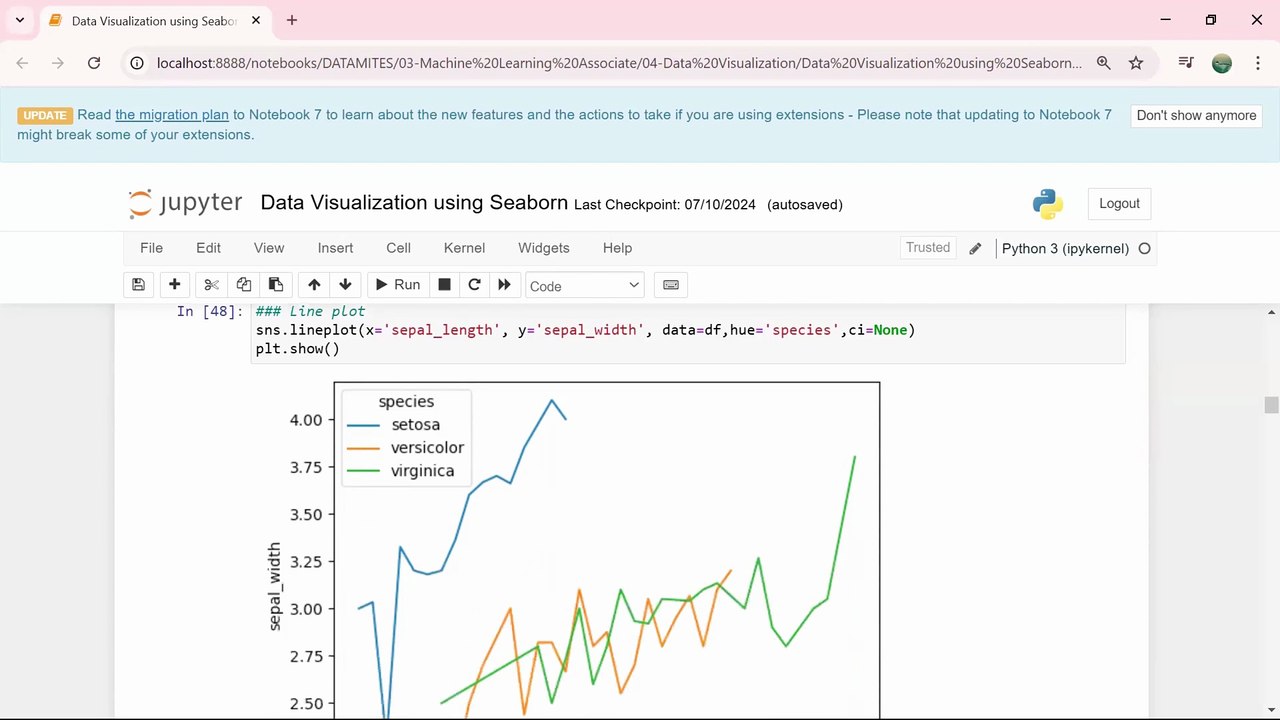The height and width of the screenshot is (720, 1280).
Task: Click the localhost URL address bar
Action: [x=619, y=63]
